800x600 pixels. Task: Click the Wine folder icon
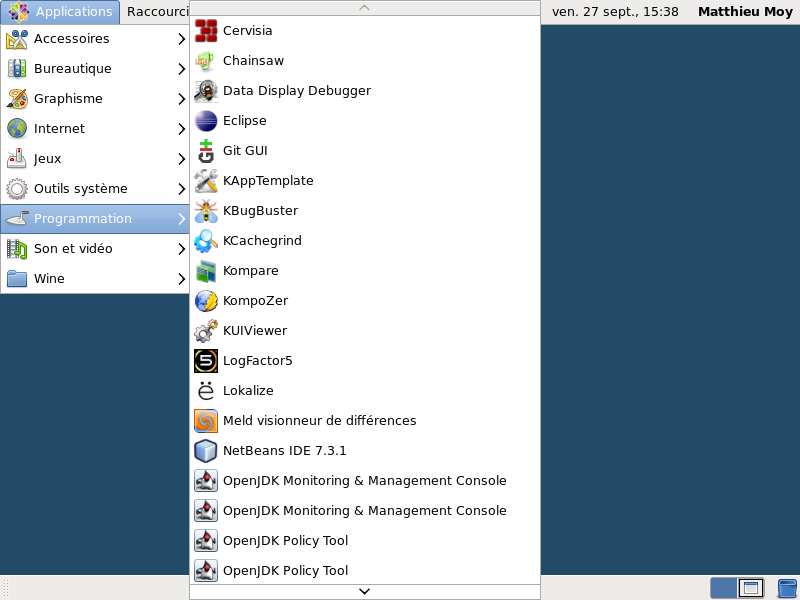[17, 279]
